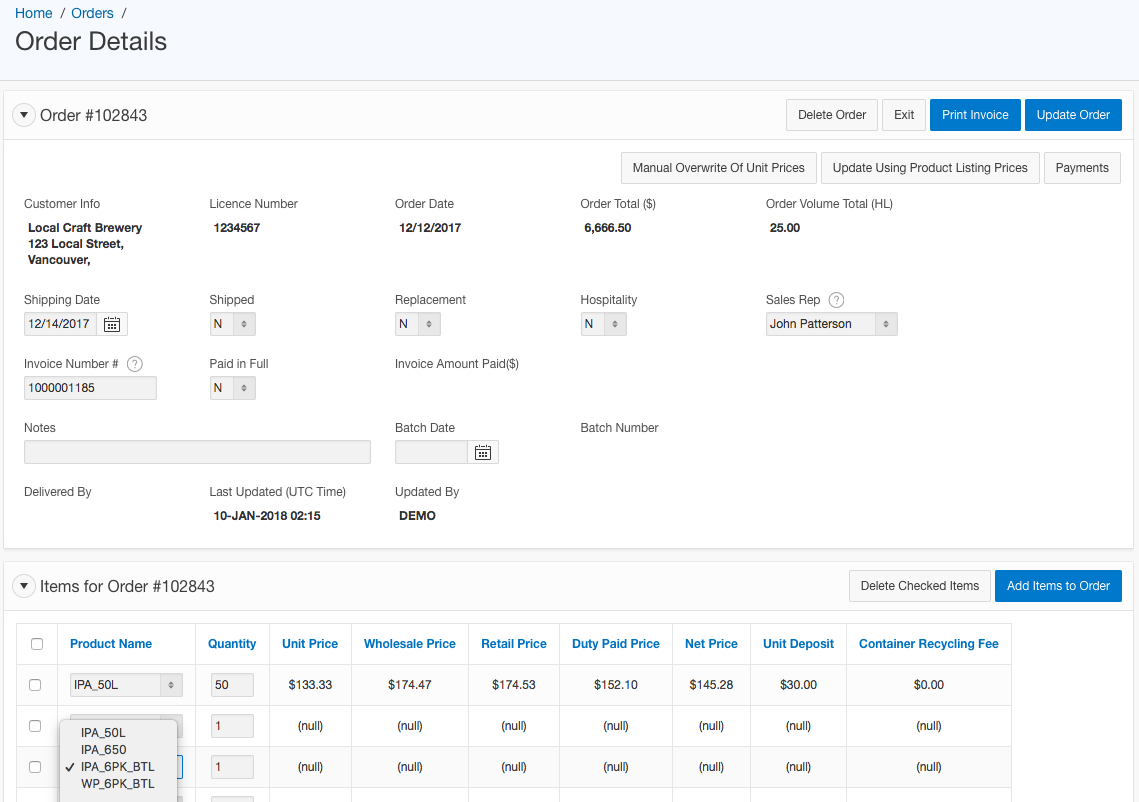
Task: Go to the Orders breadcrumb link
Action: click(92, 13)
